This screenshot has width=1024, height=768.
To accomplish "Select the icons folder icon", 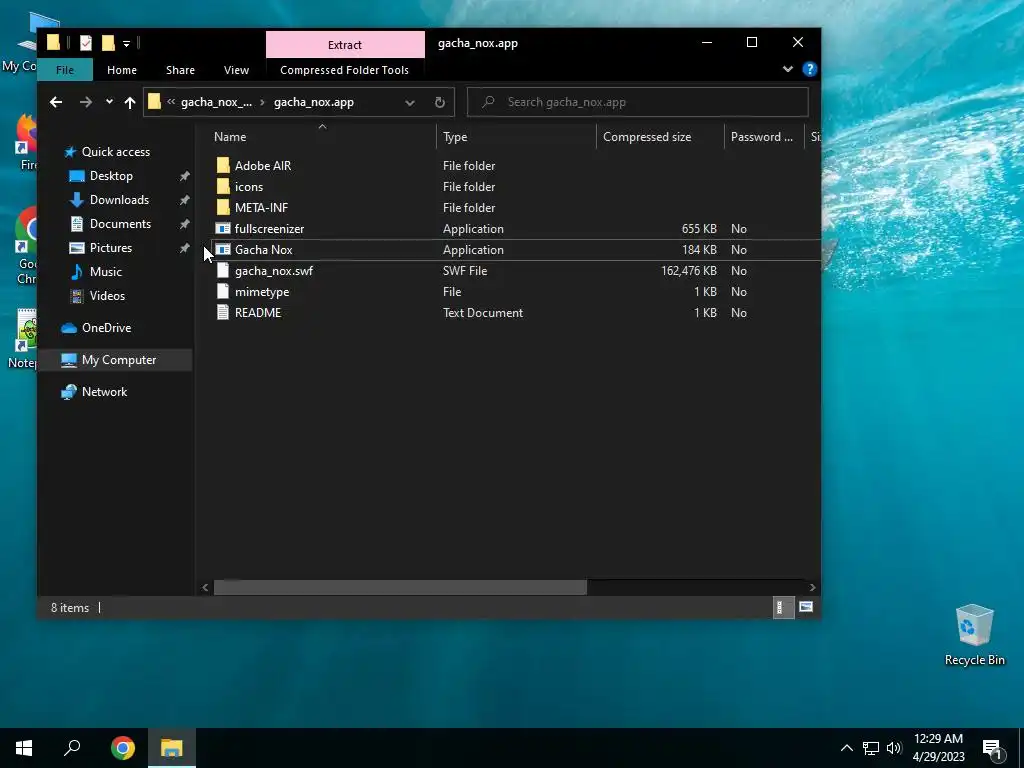I will point(223,186).
